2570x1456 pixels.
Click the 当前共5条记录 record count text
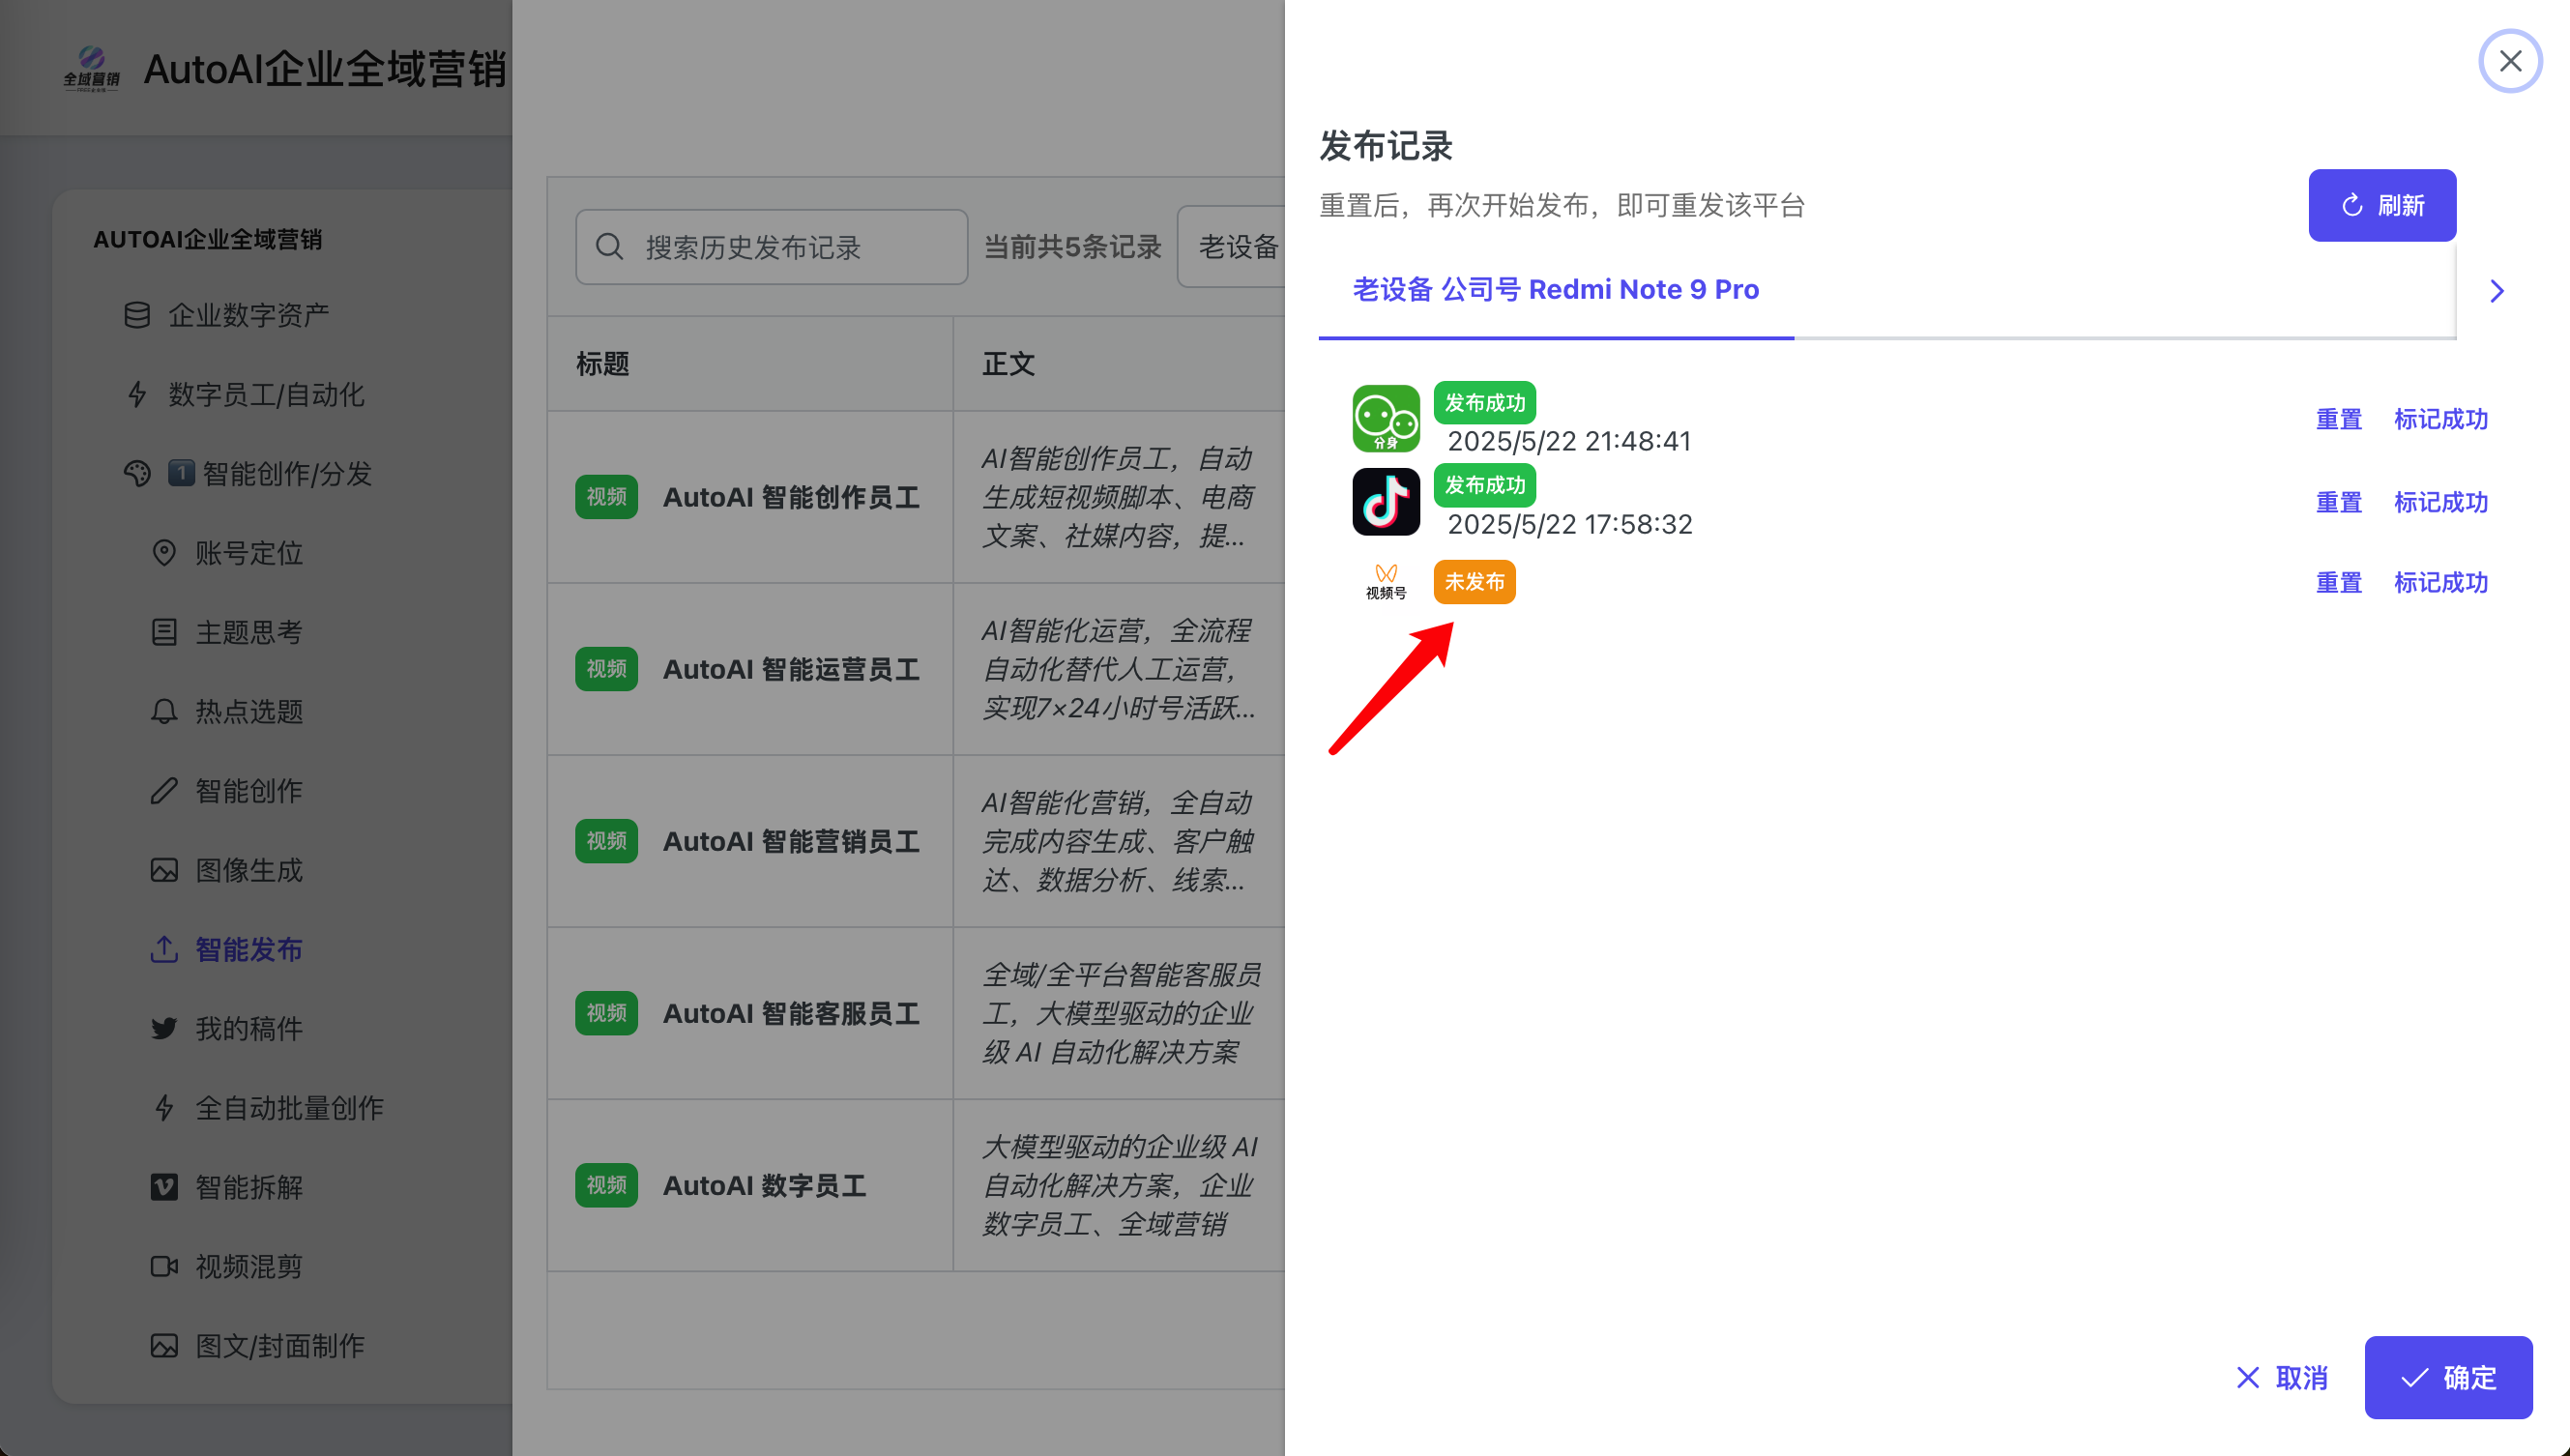click(x=1072, y=247)
